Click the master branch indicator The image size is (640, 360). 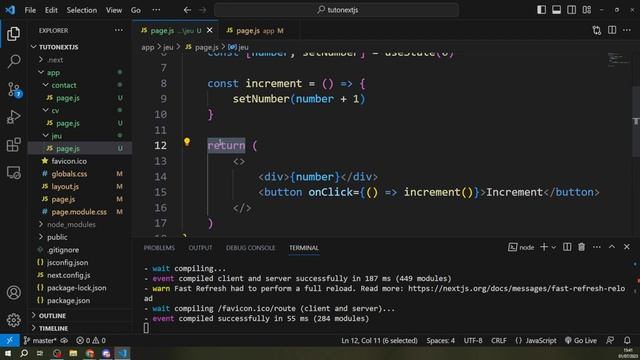coord(40,340)
